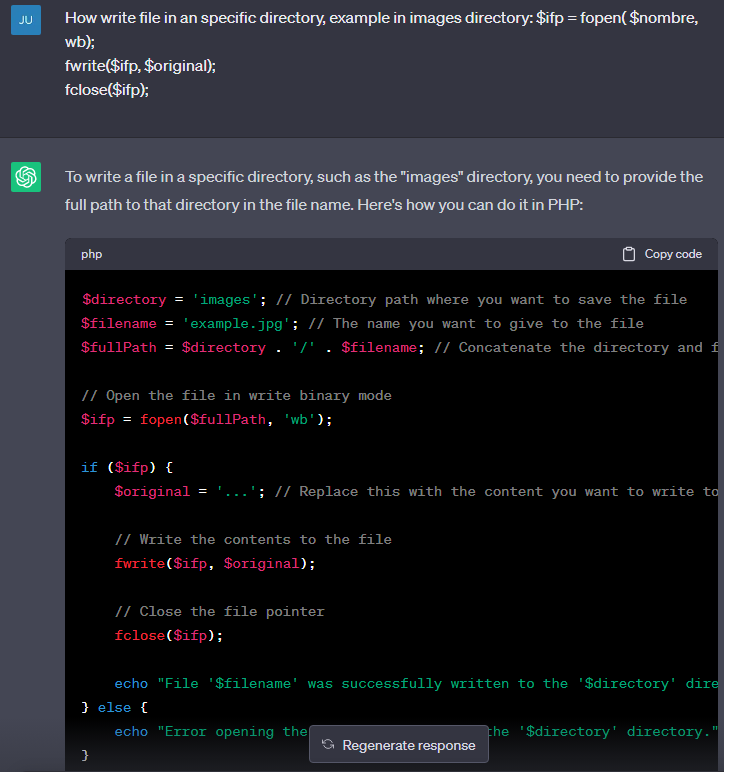The height and width of the screenshot is (772, 729).
Task: Click the php language label
Action: (92, 254)
